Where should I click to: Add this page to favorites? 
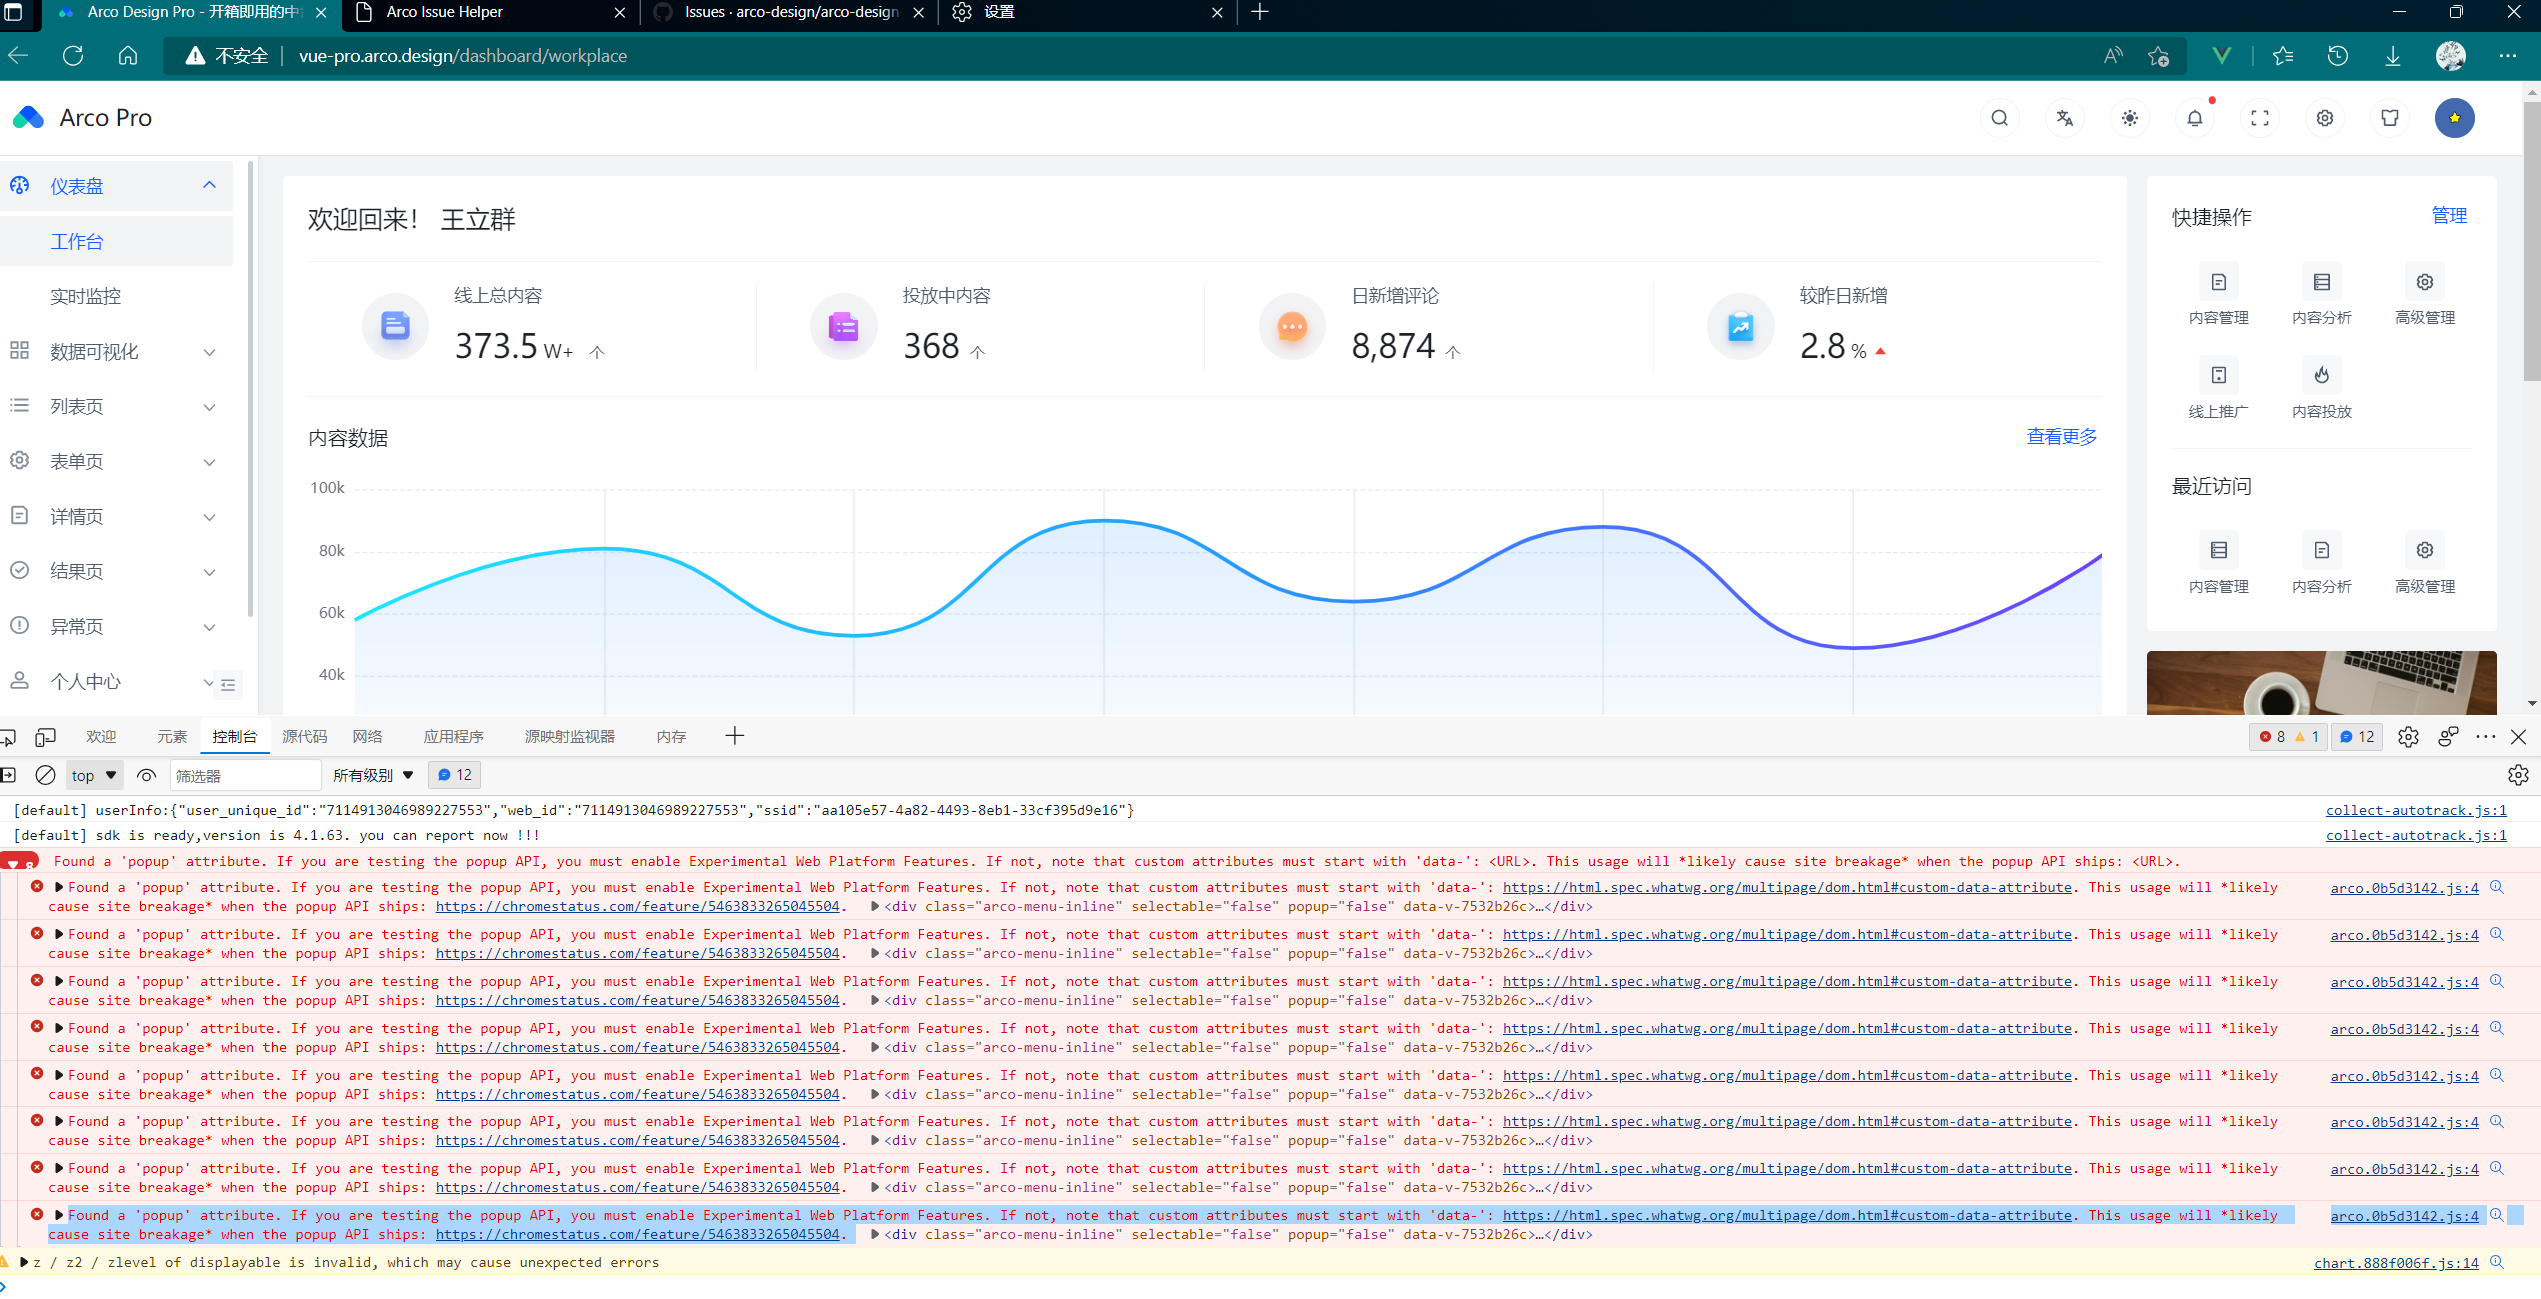click(2159, 56)
